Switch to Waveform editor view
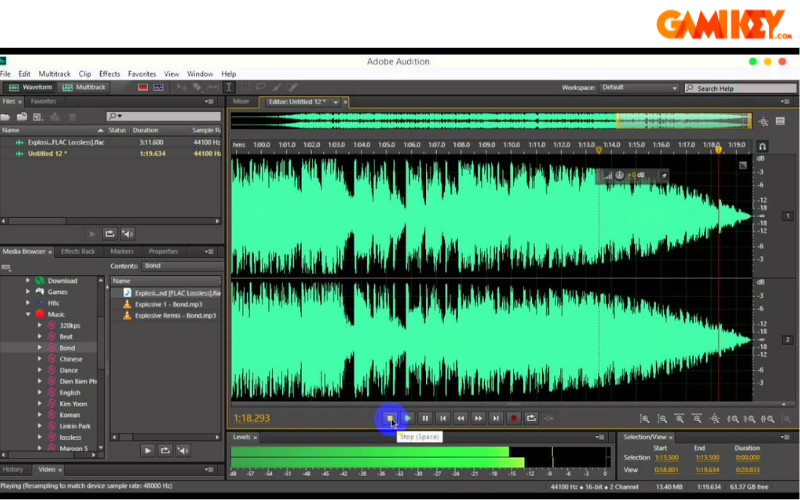The width and height of the screenshot is (800, 500). pyautogui.click(x=31, y=87)
